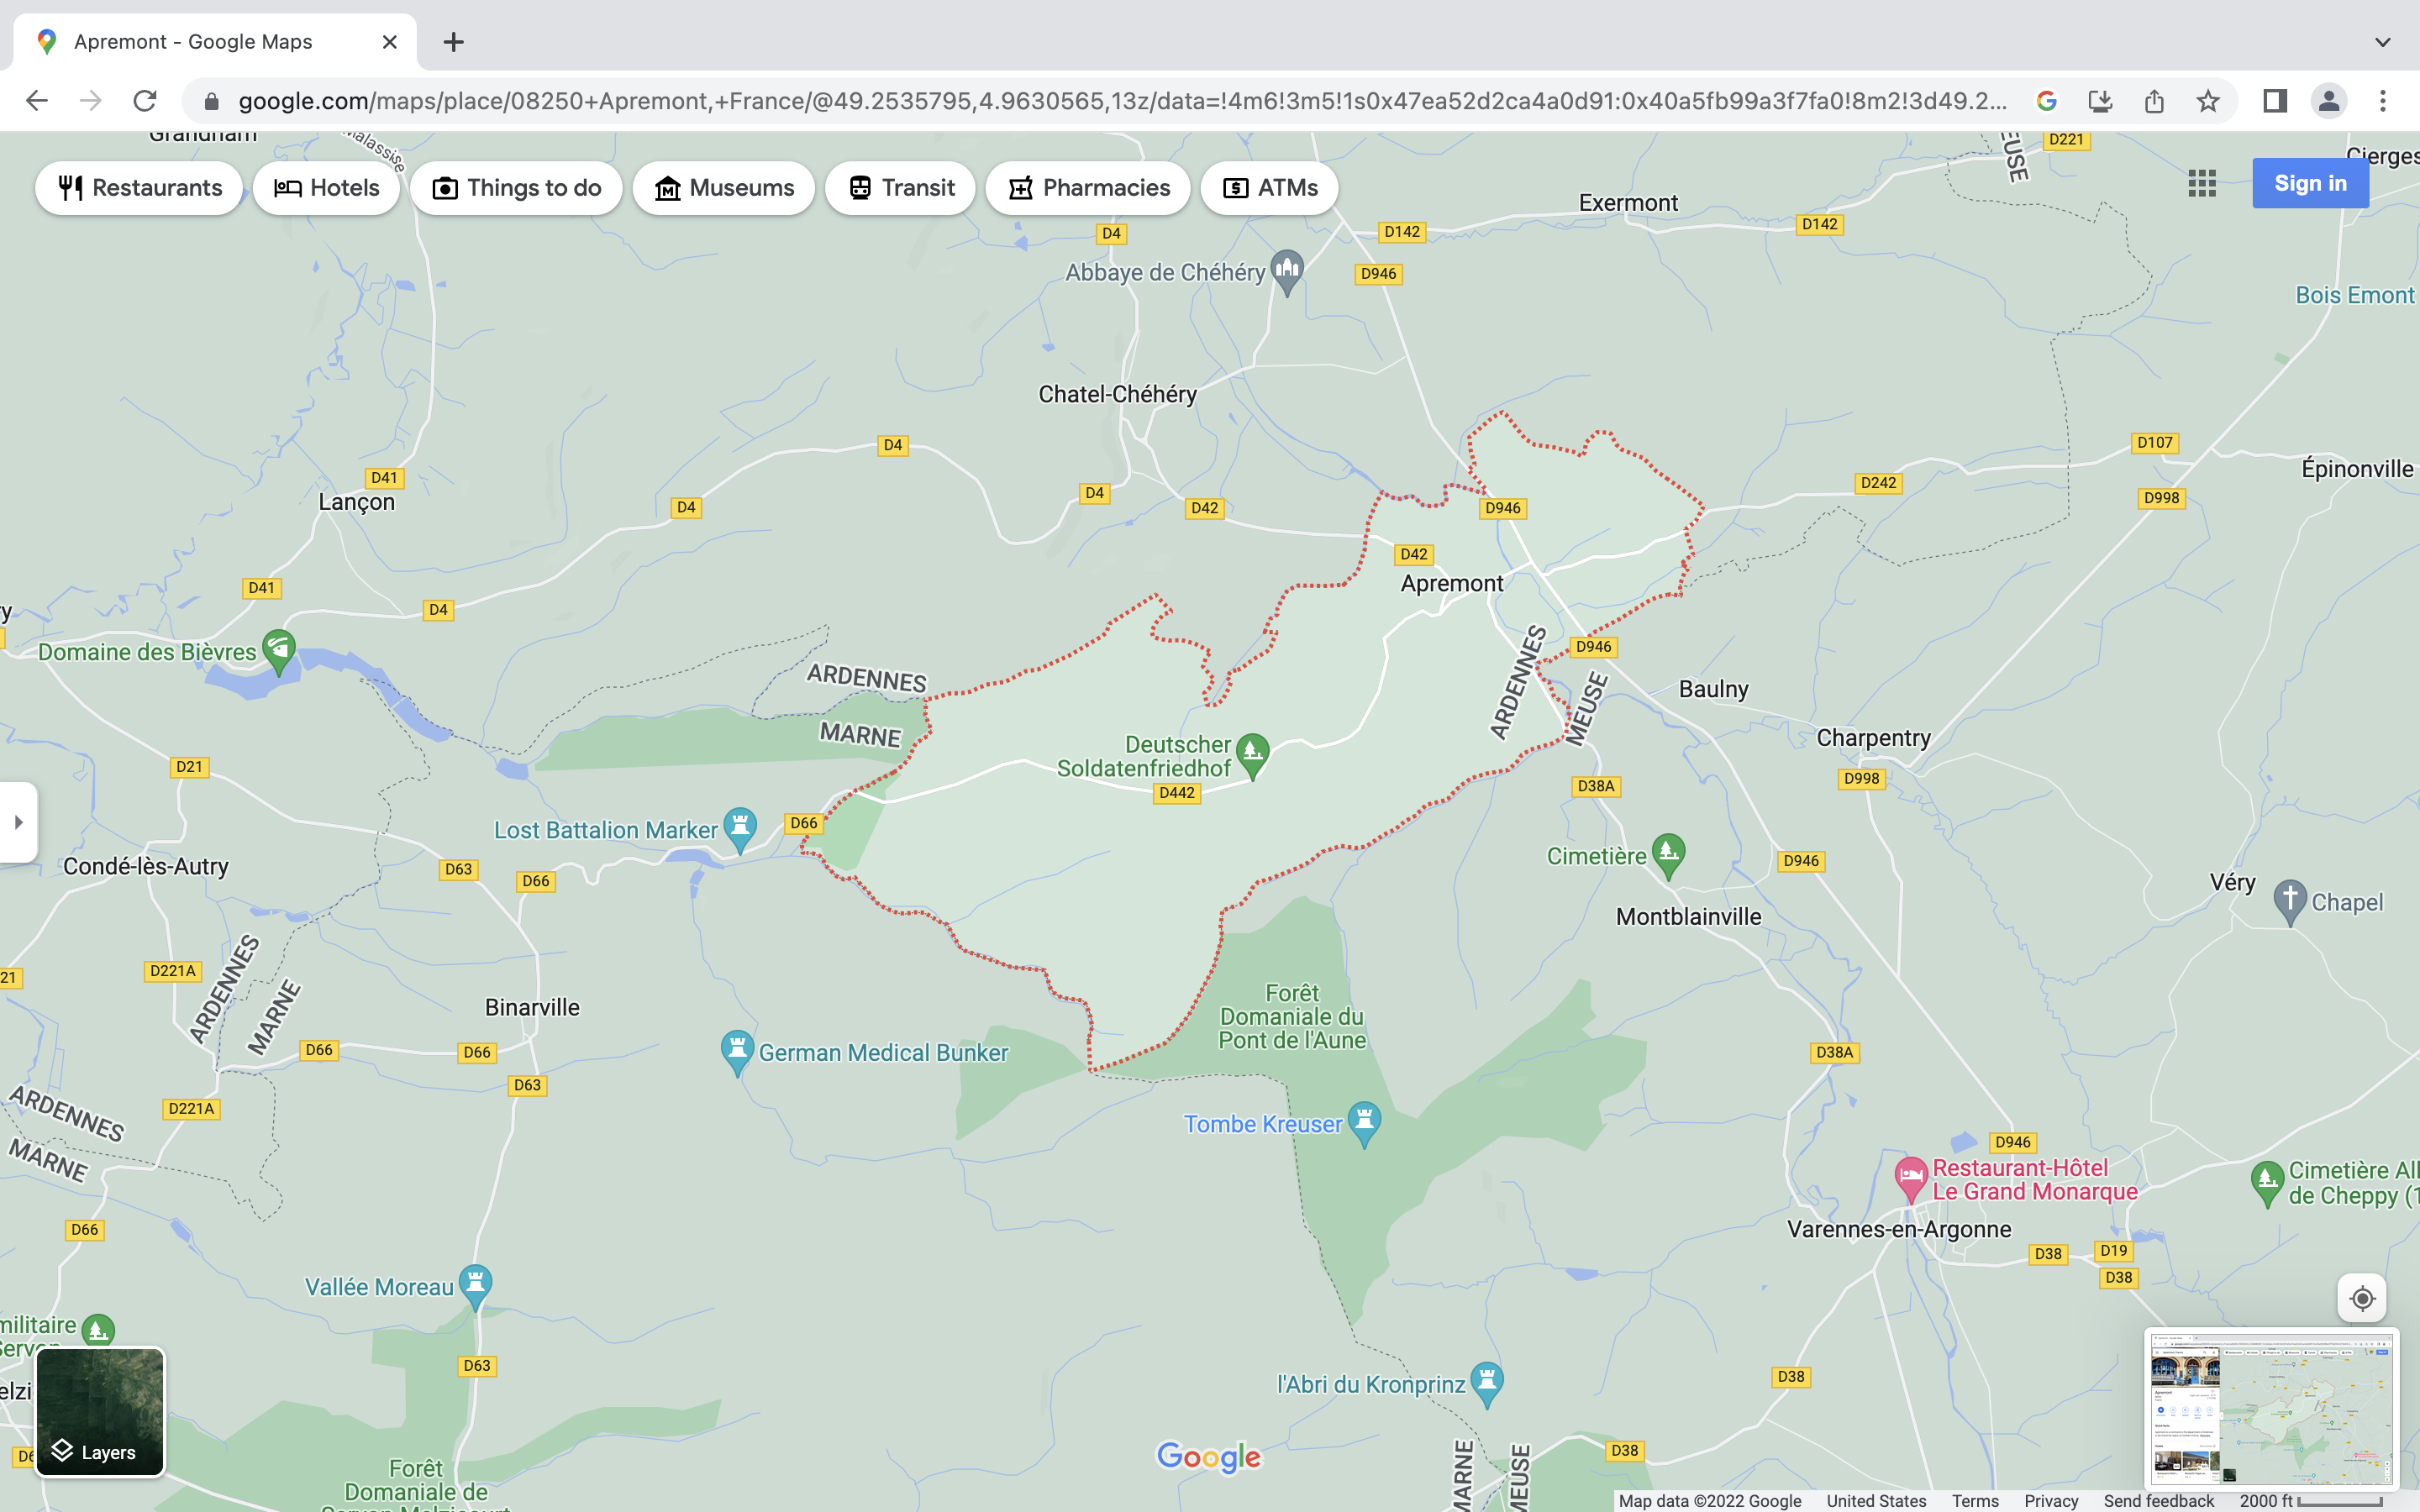Select the Things to do chip
Viewport: 2420px width, 1512px height.
pos(516,188)
